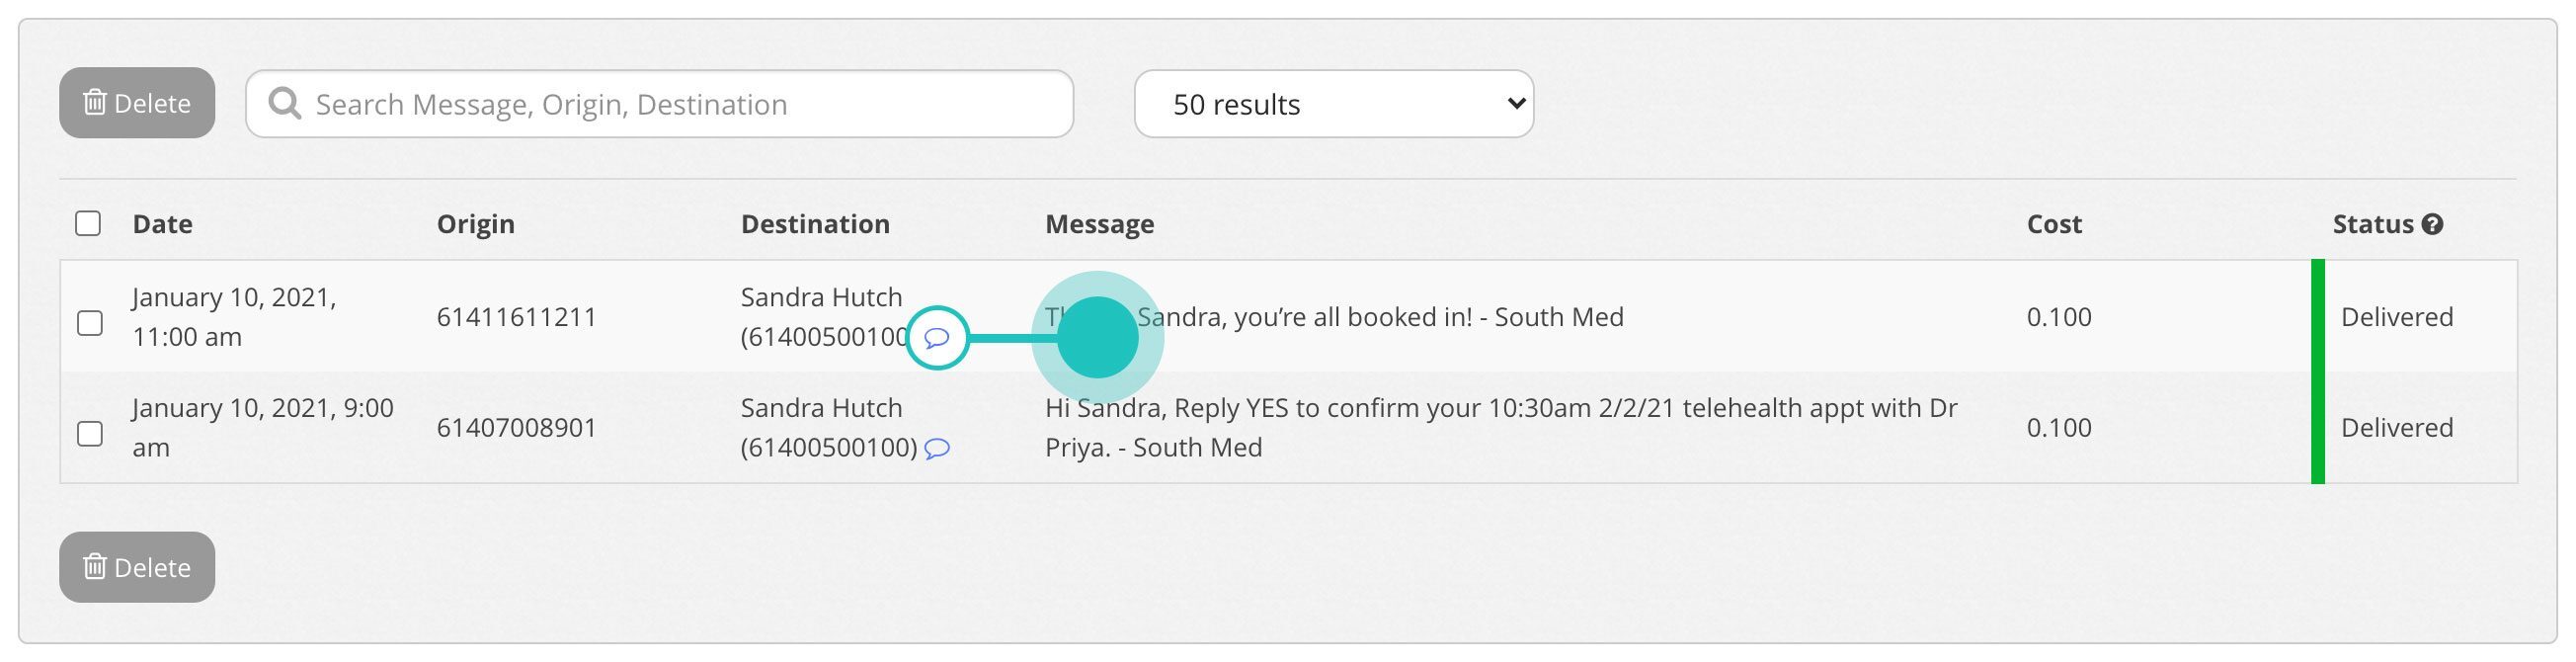Click origin number 61411611211
The height and width of the screenshot is (662, 2576).
tap(517, 317)
